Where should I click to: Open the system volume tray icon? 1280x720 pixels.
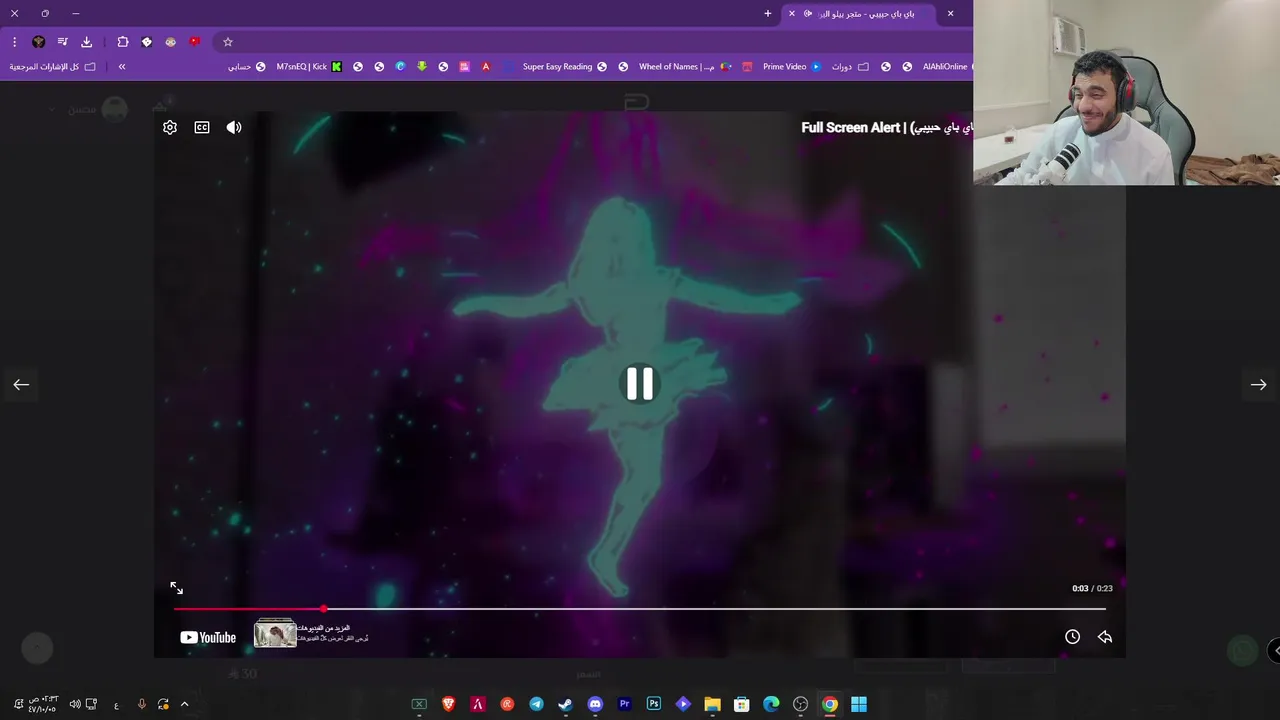click(x=75, y=704)
